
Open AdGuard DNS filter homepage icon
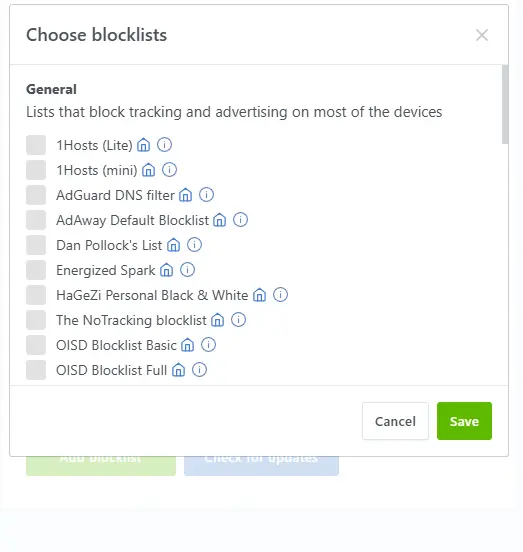tap(185, 195)
